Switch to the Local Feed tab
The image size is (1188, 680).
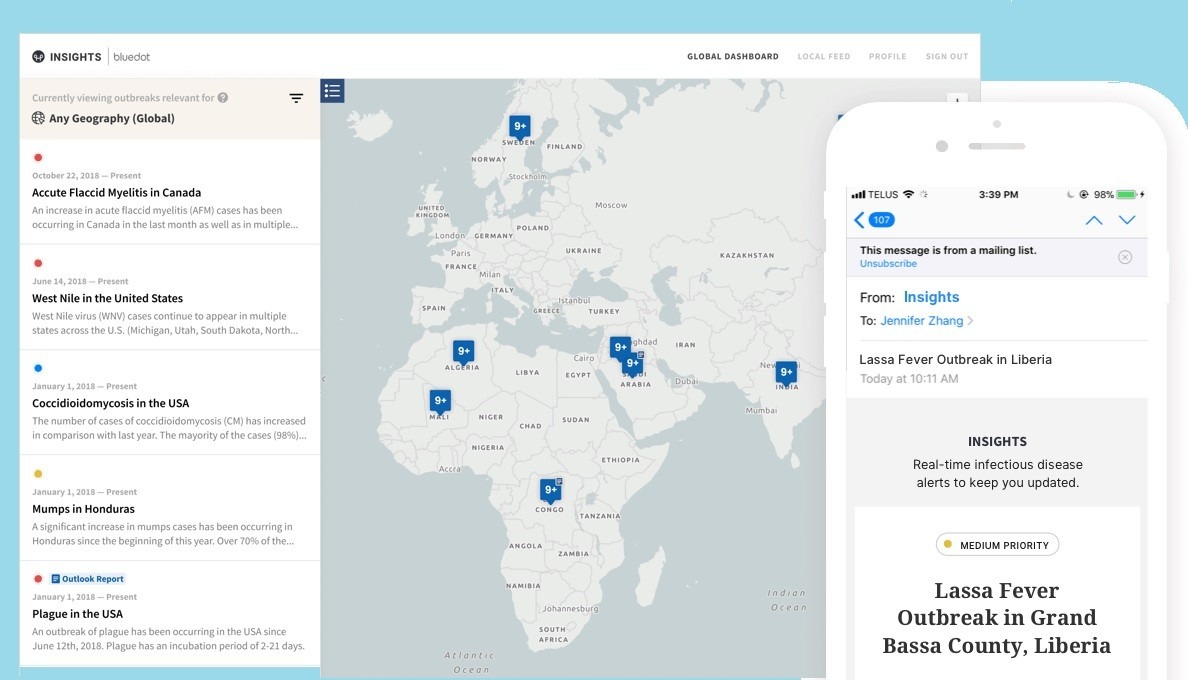(x=824, y=57)
